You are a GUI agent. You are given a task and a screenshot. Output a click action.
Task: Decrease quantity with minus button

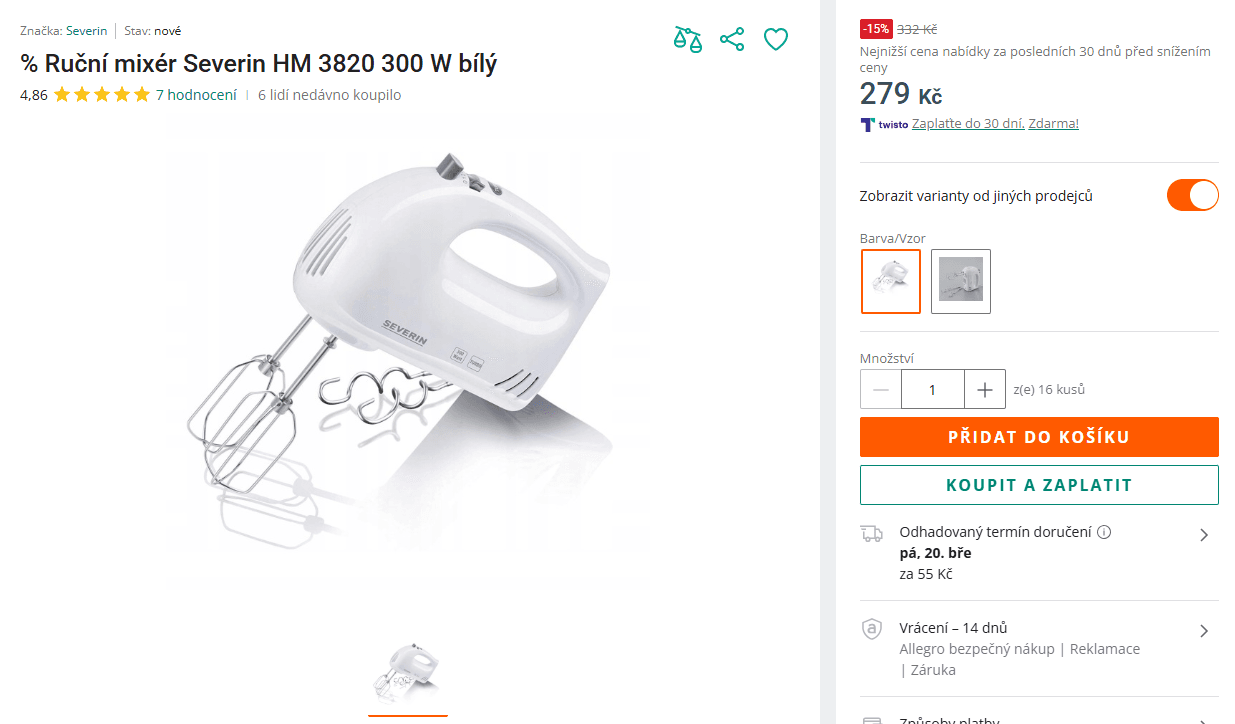point(881,389)
